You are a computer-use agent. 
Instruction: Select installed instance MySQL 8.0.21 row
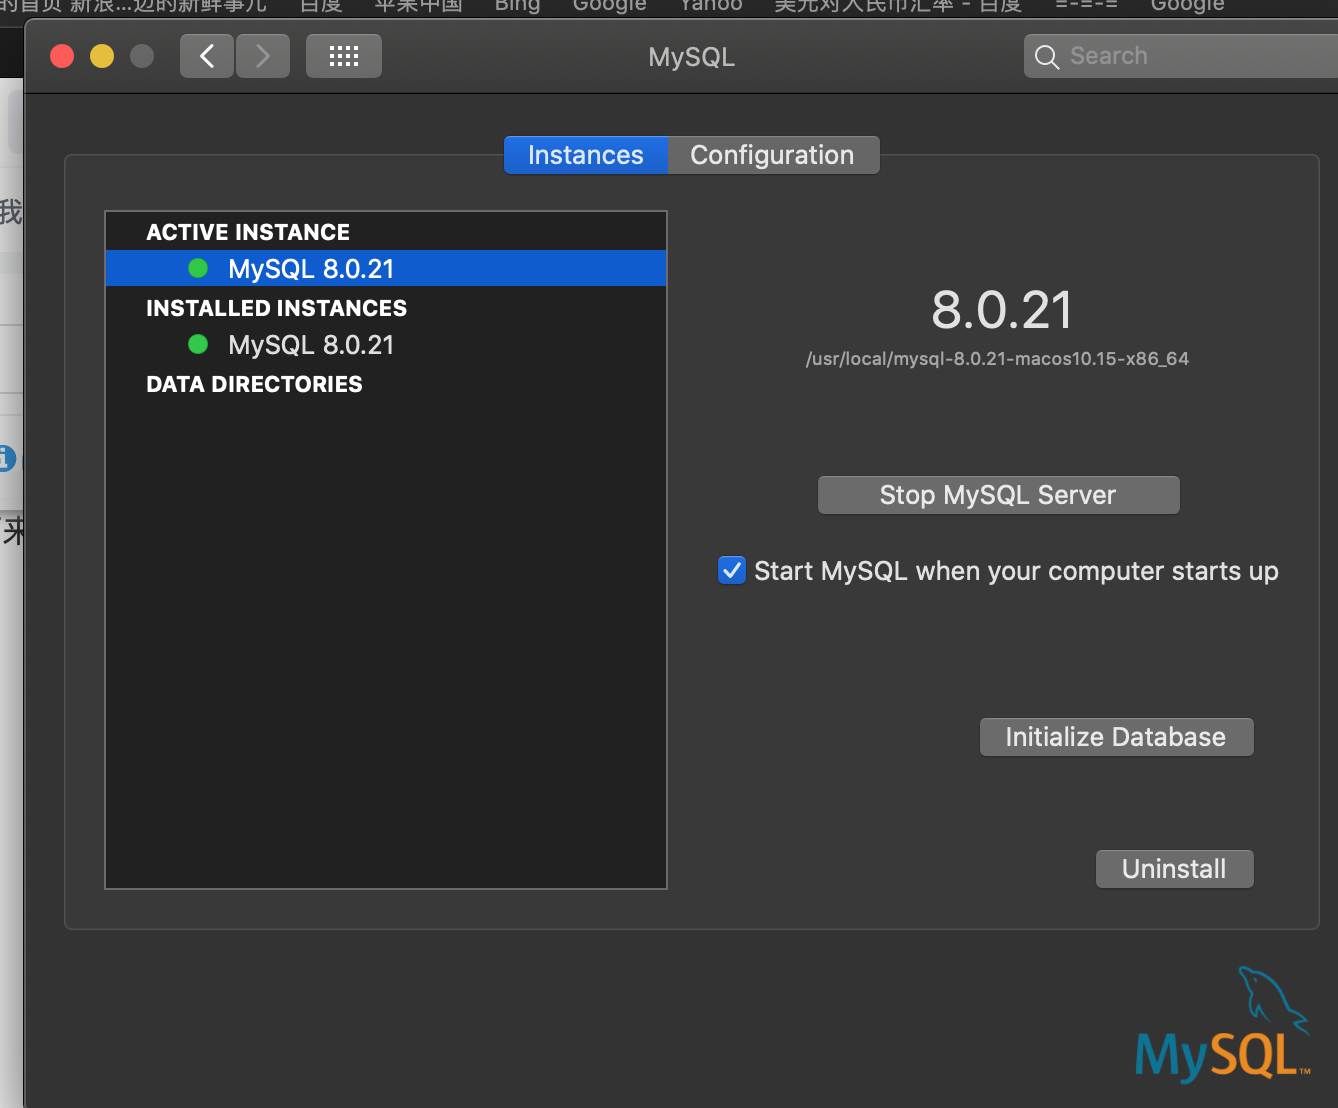386,345
